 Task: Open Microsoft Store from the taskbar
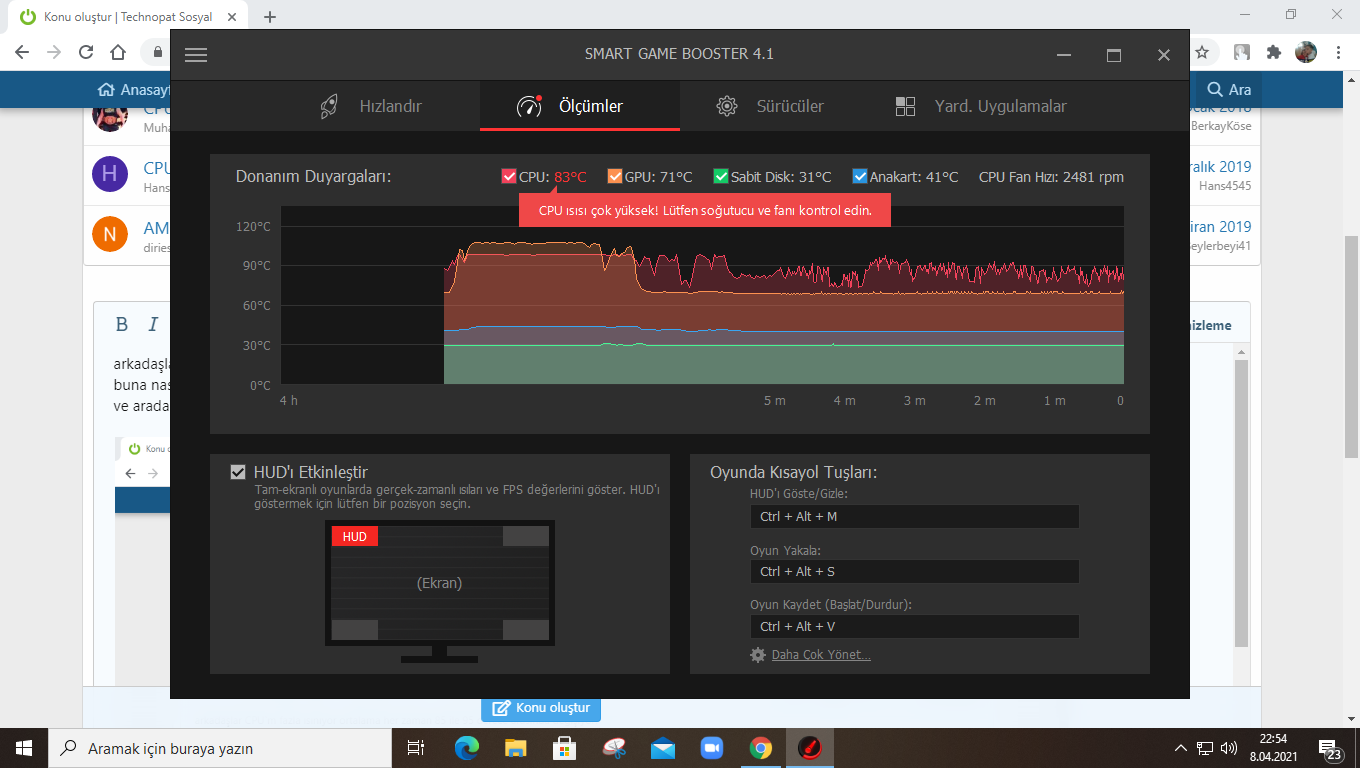point(564,748)
